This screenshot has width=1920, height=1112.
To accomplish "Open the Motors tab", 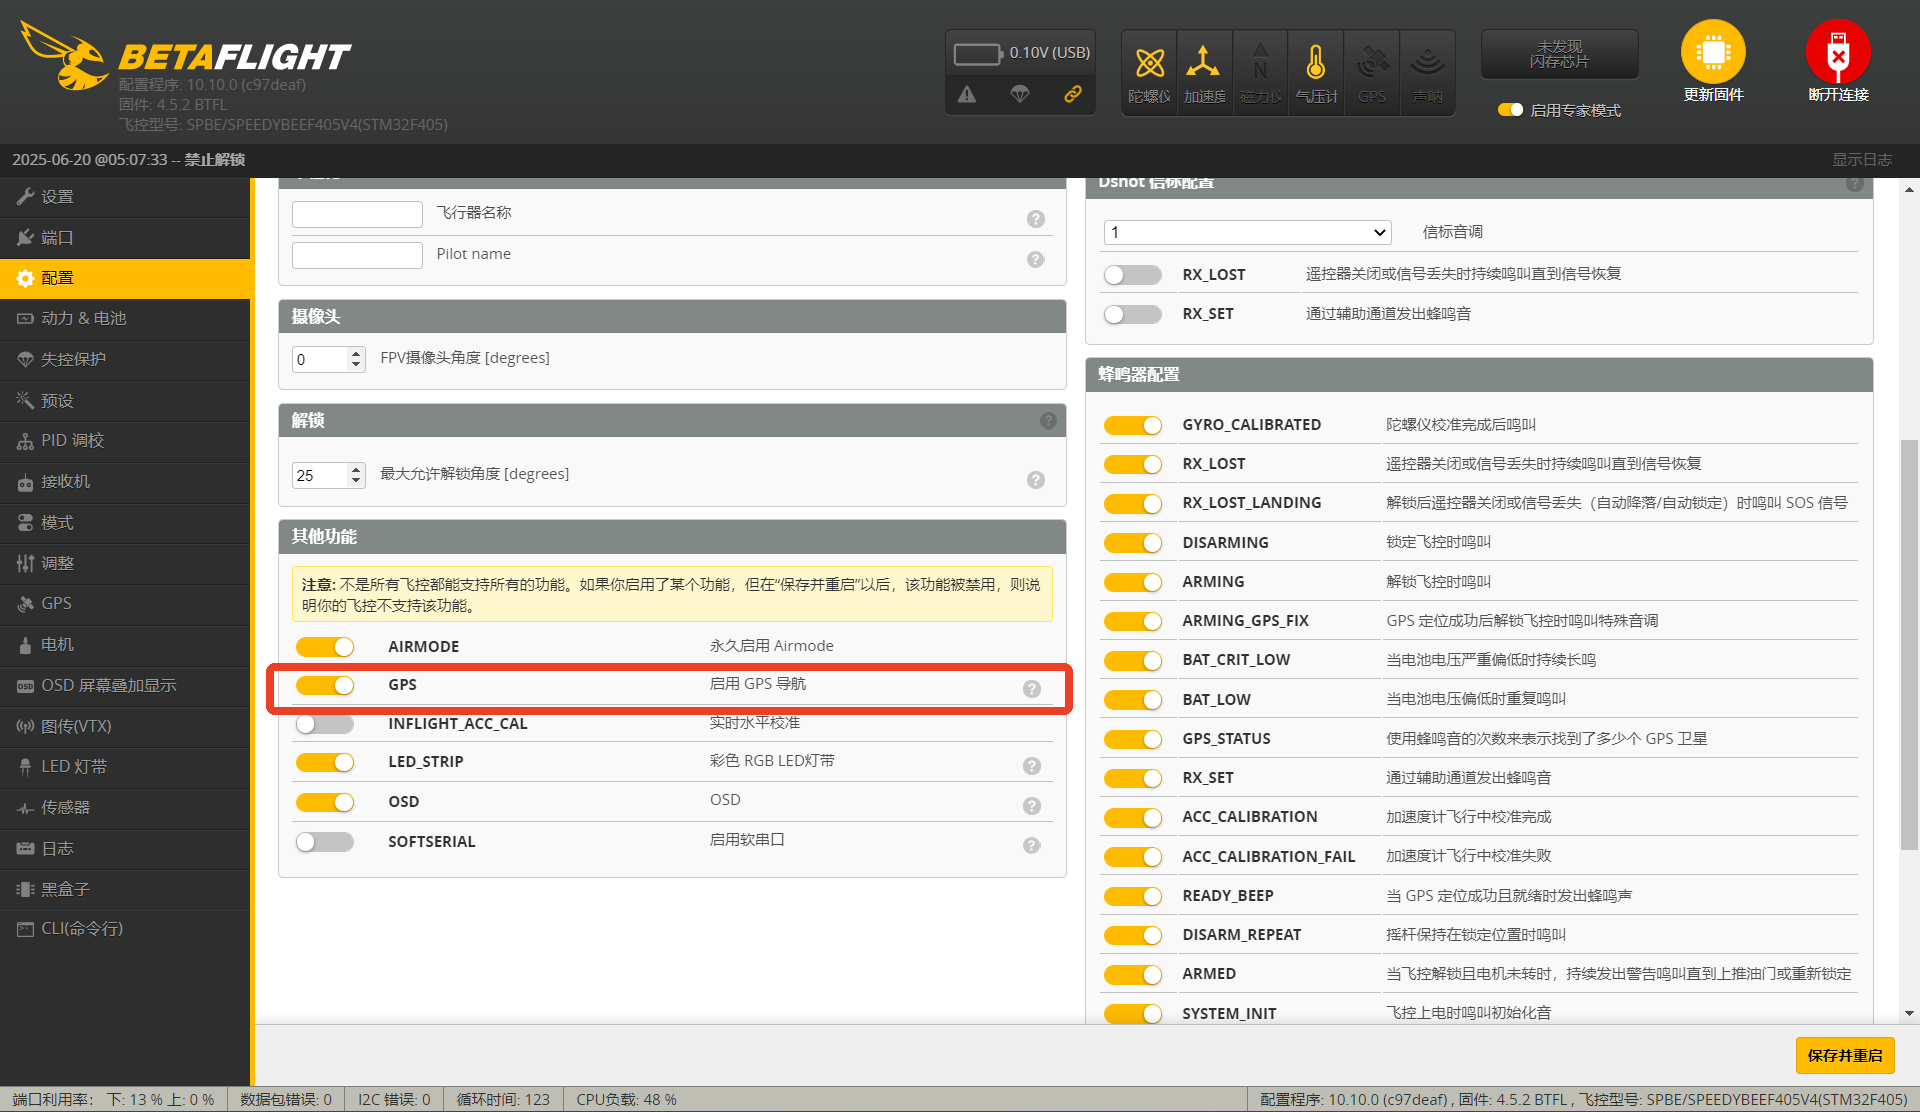I will [x=125, y=645].
